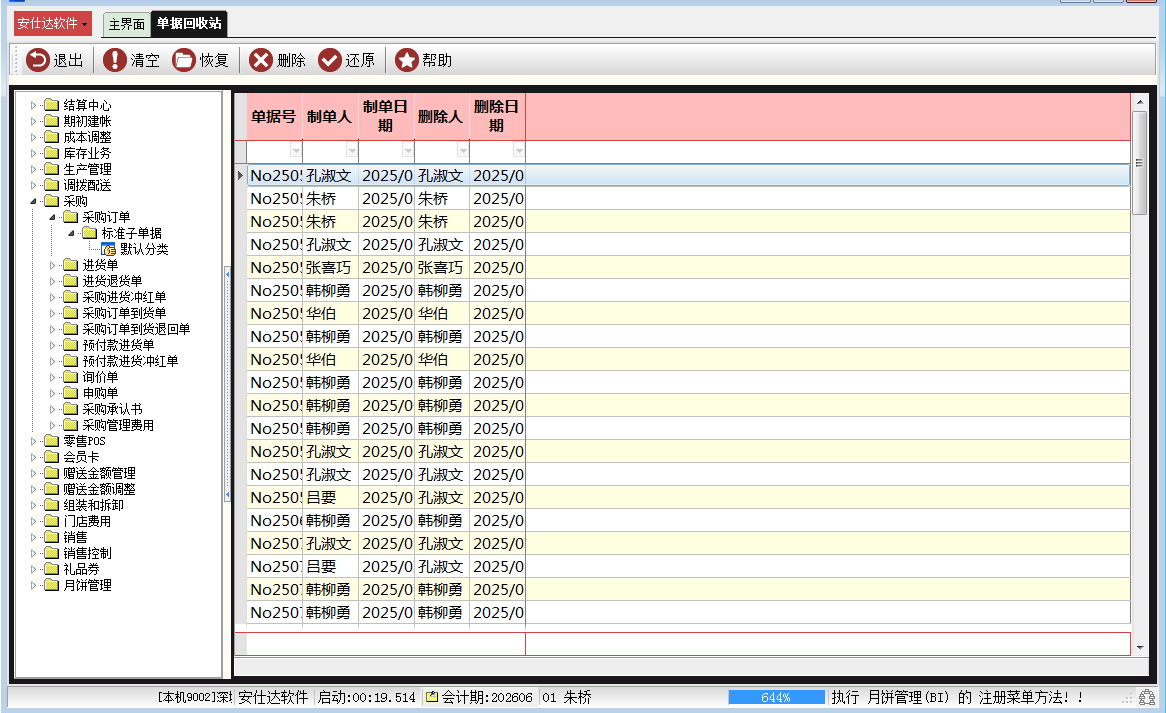The image size is (1166, 713).
Task: Open the 删除人 column filter dropdown
Action: [x=463, y=151]
